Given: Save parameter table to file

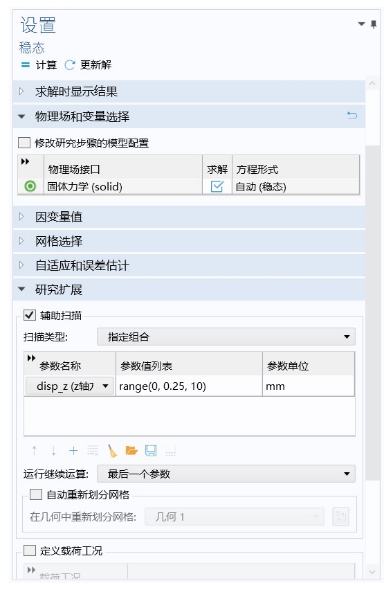Looking at the screenshot, I should tap(151, 450).
